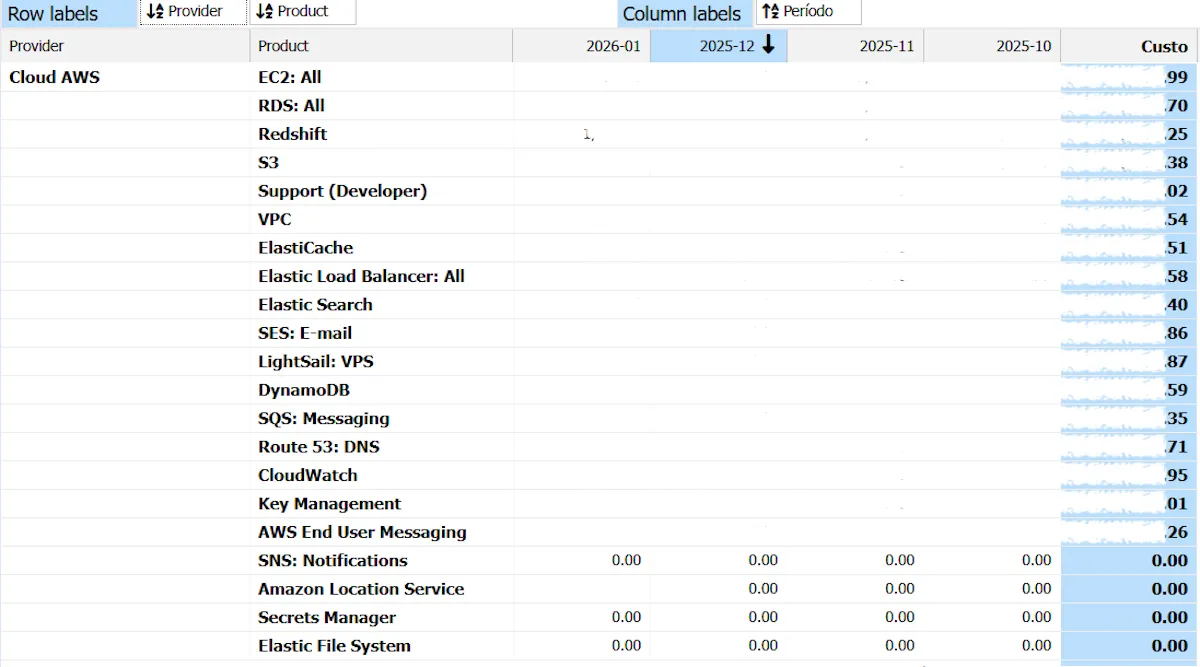Click the Product column header

382,46
